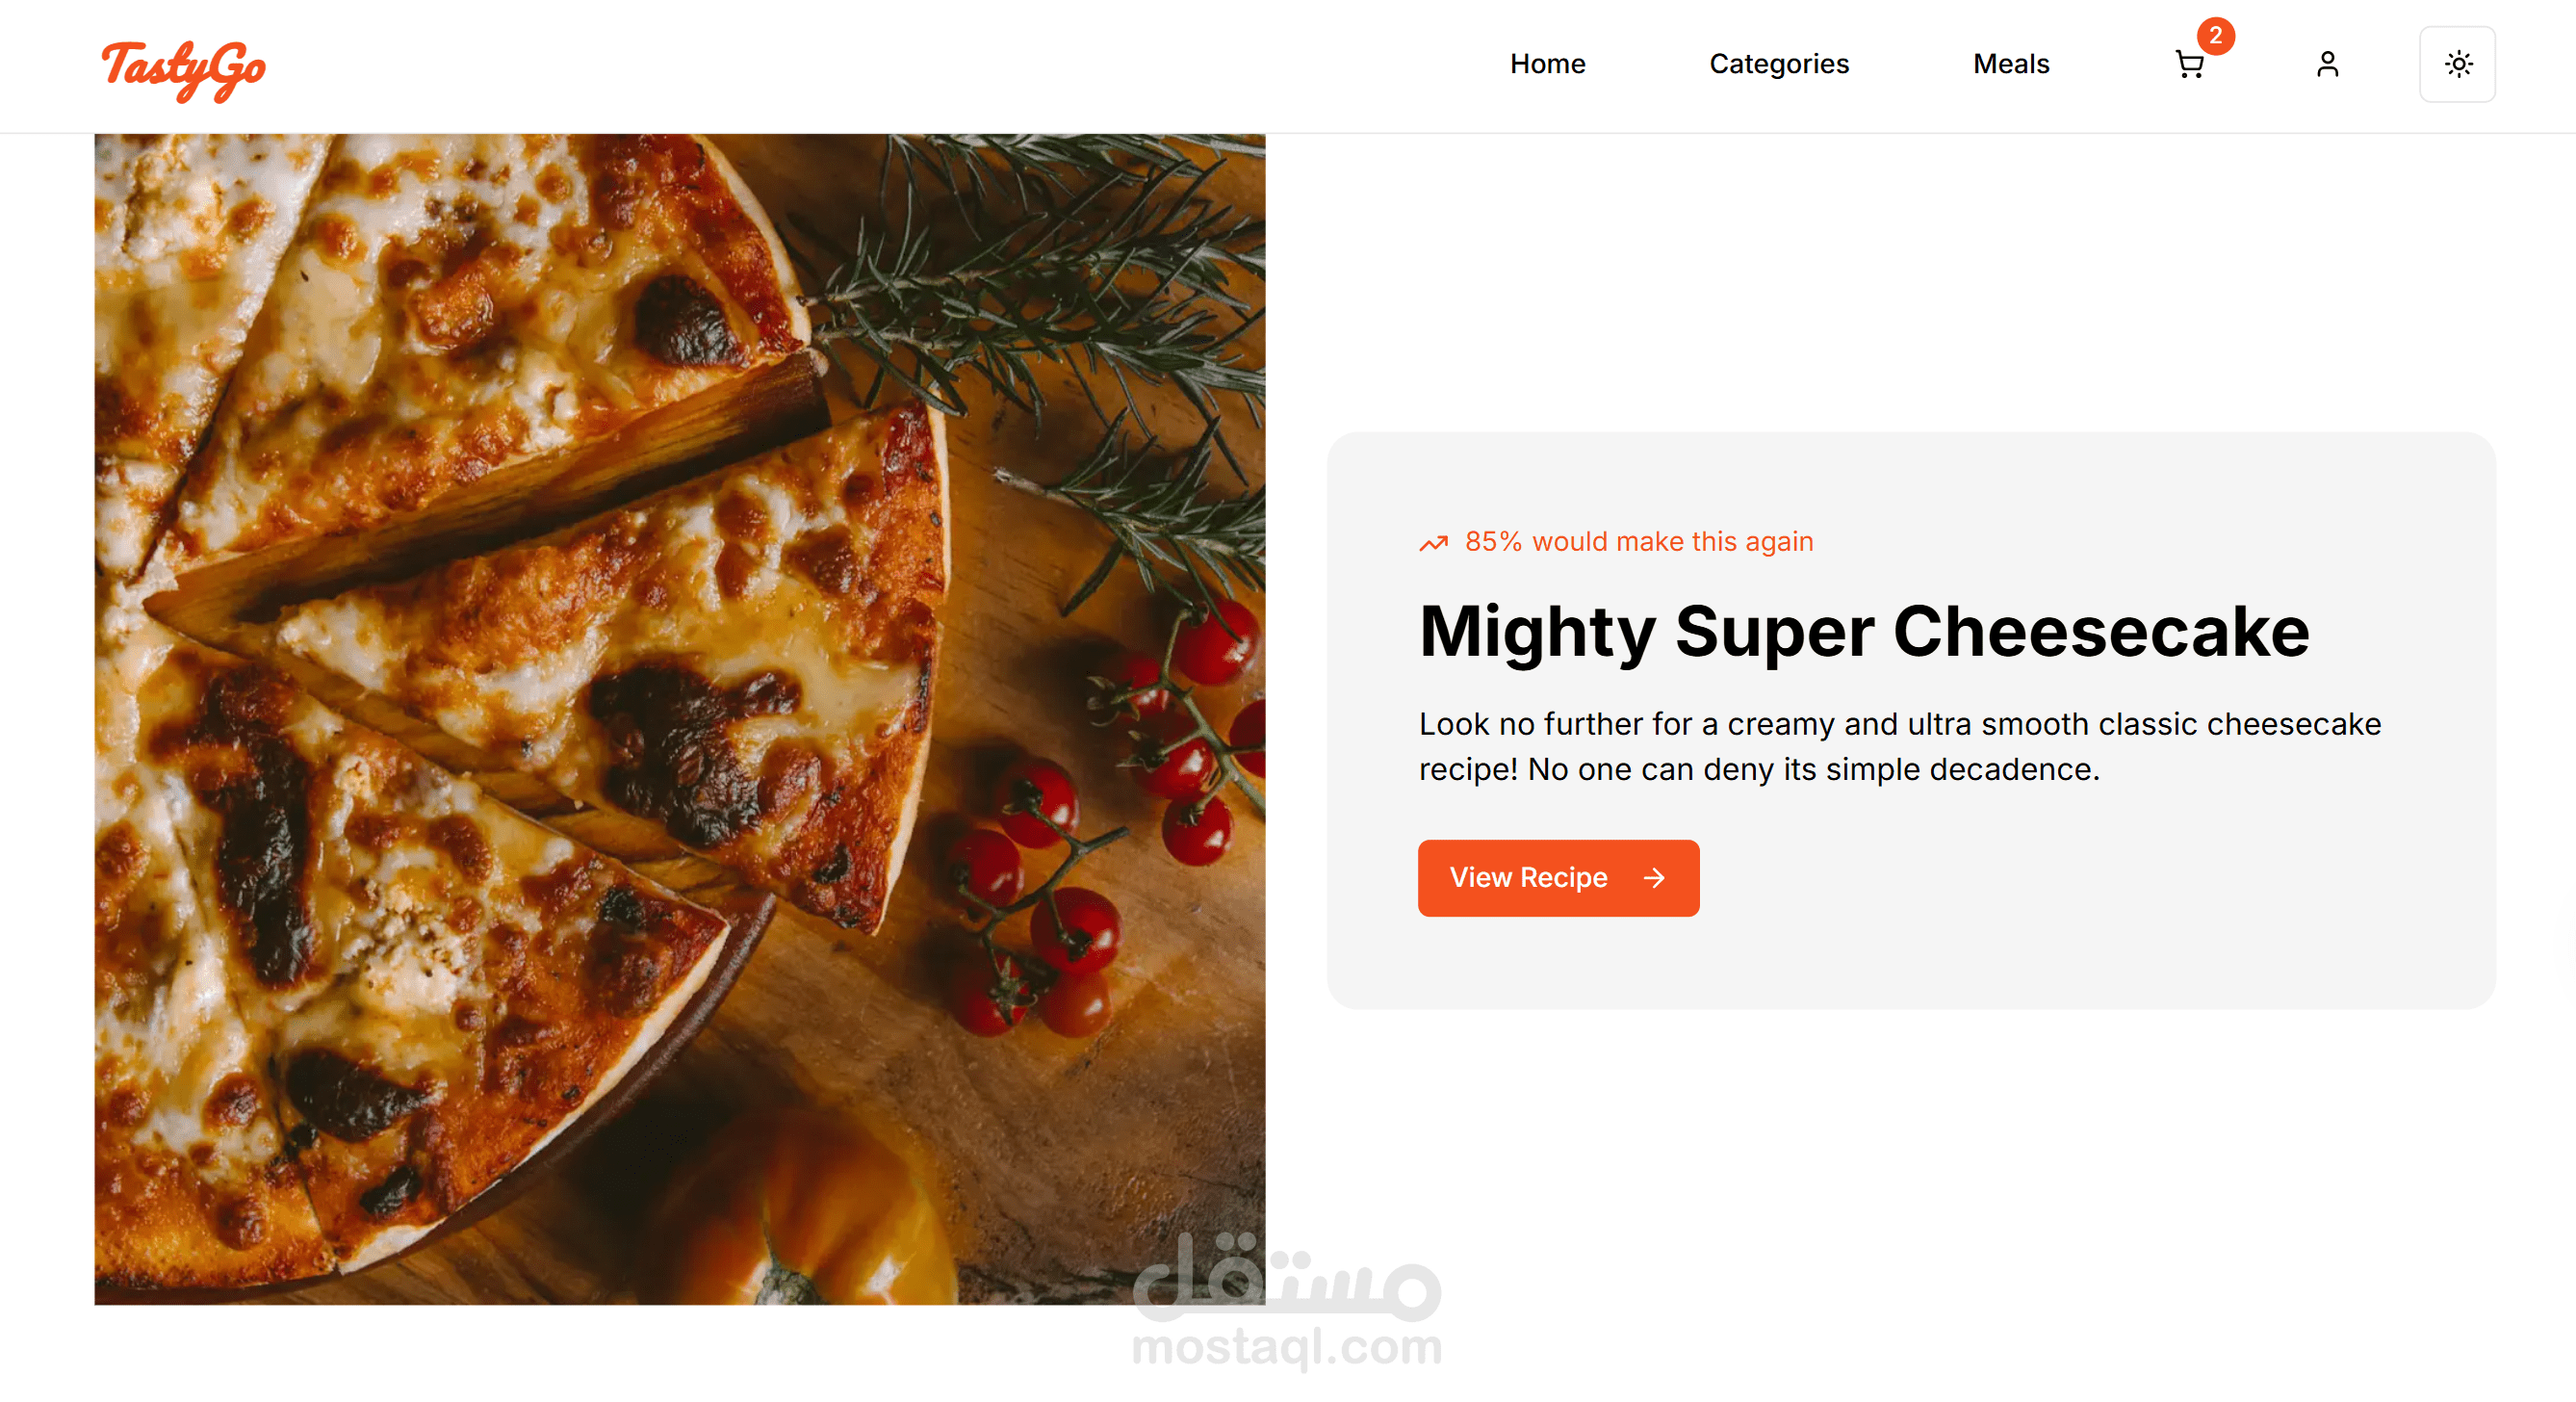The image size is (2576, 1402).
Task: Click the arrow inside View Recipe button
Action: point(1654,877)
